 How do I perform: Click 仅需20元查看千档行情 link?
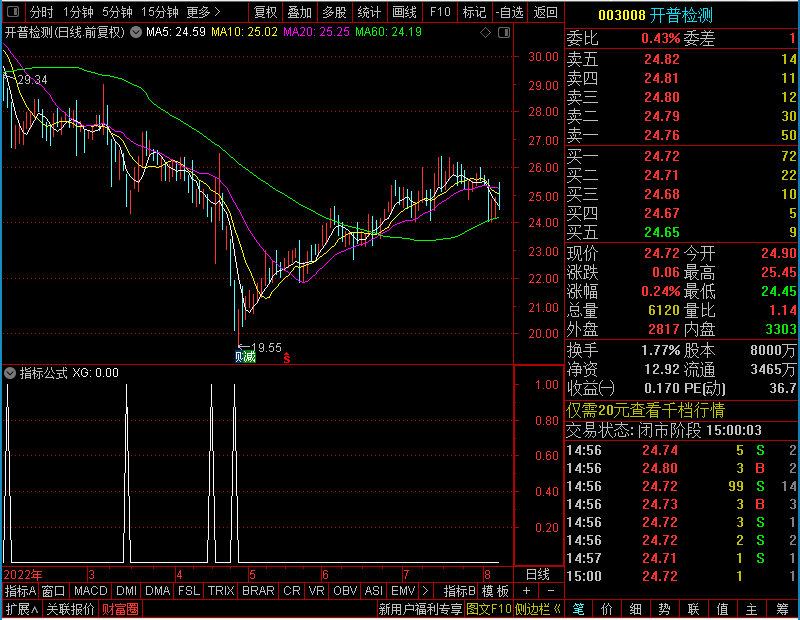(x=645, y=410)
